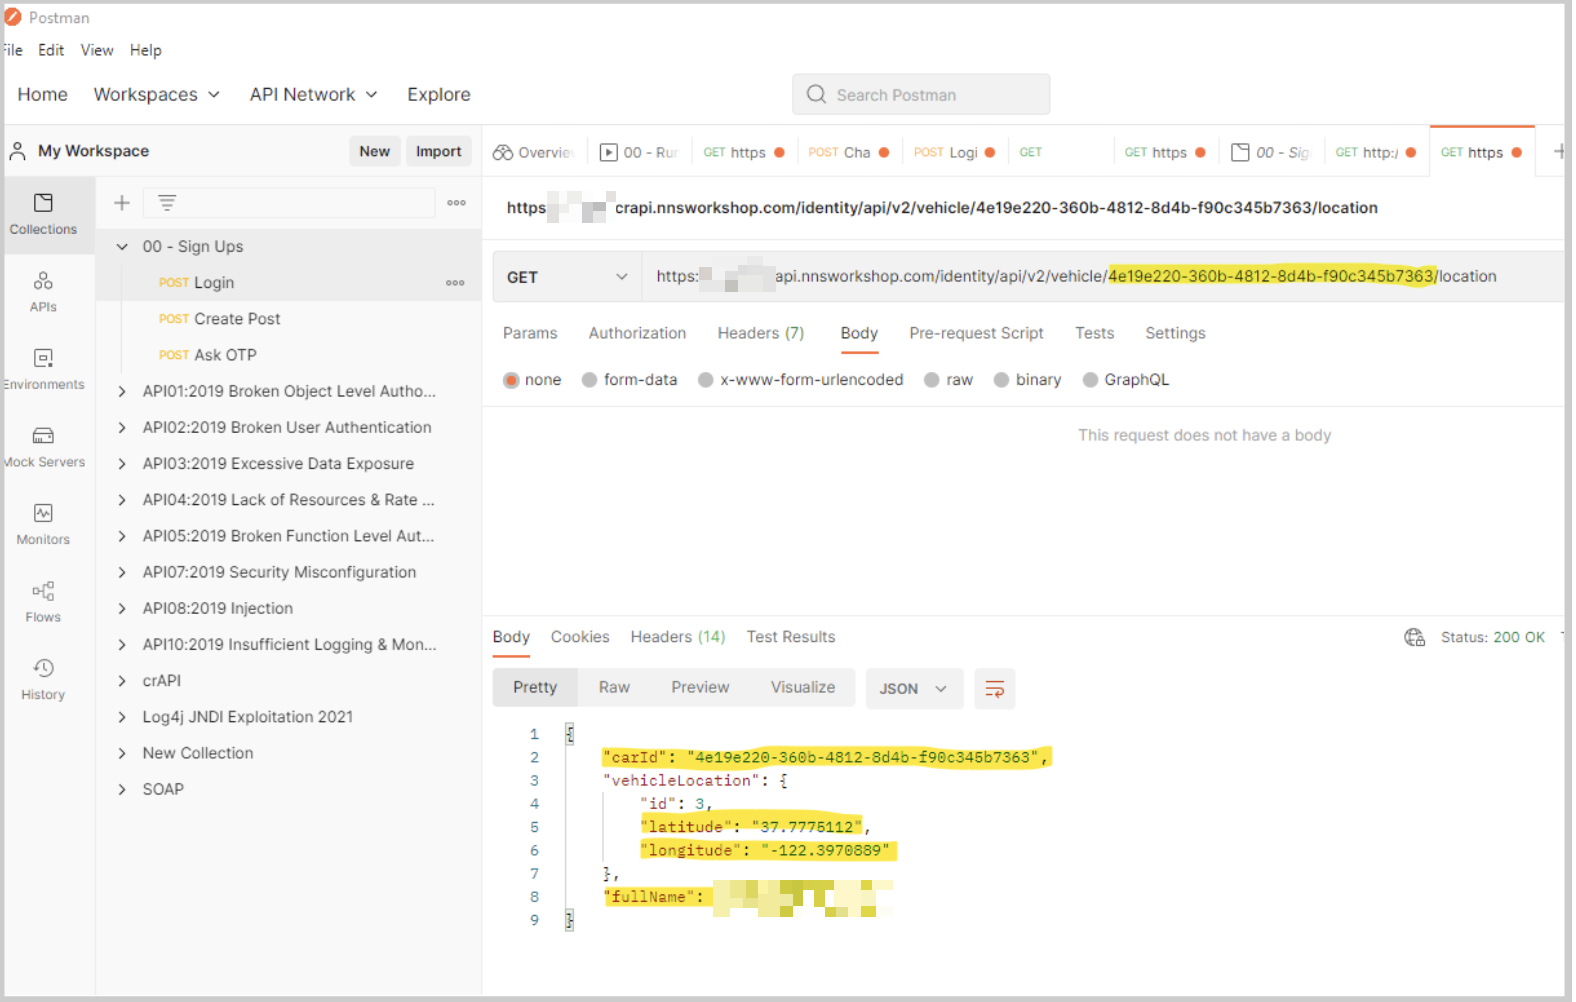Expand API02:2019 Broken User Authentication collection
This screenshot has width=1576, height=1002.
(122, 428)
